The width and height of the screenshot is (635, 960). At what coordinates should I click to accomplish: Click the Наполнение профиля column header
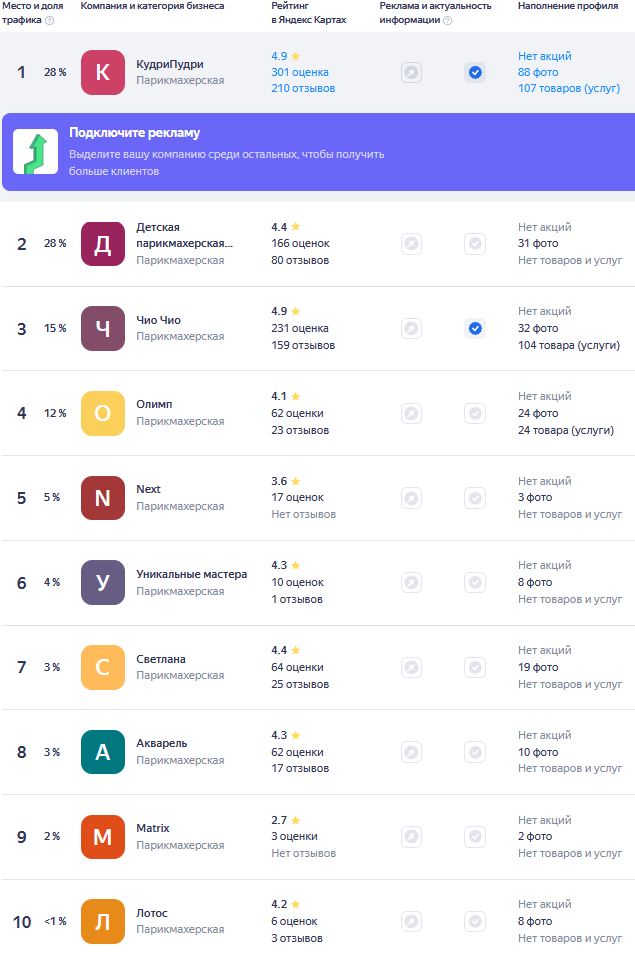tap(568, 6)
